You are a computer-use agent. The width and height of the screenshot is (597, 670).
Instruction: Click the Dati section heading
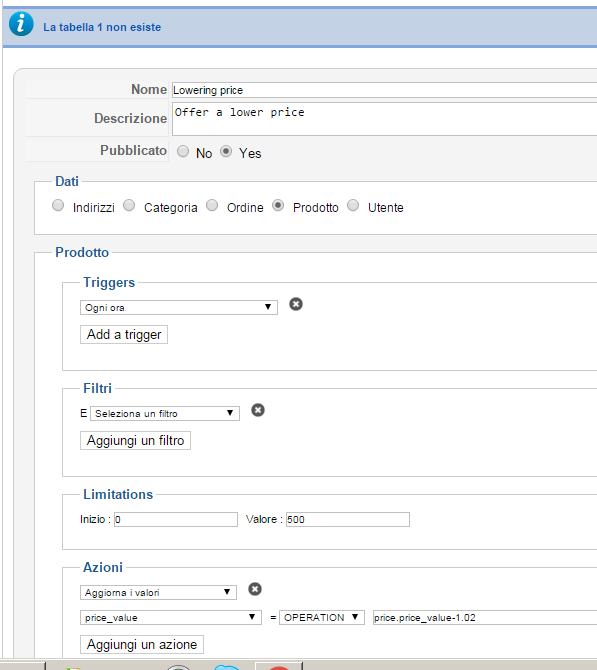(x=67, y=181)
